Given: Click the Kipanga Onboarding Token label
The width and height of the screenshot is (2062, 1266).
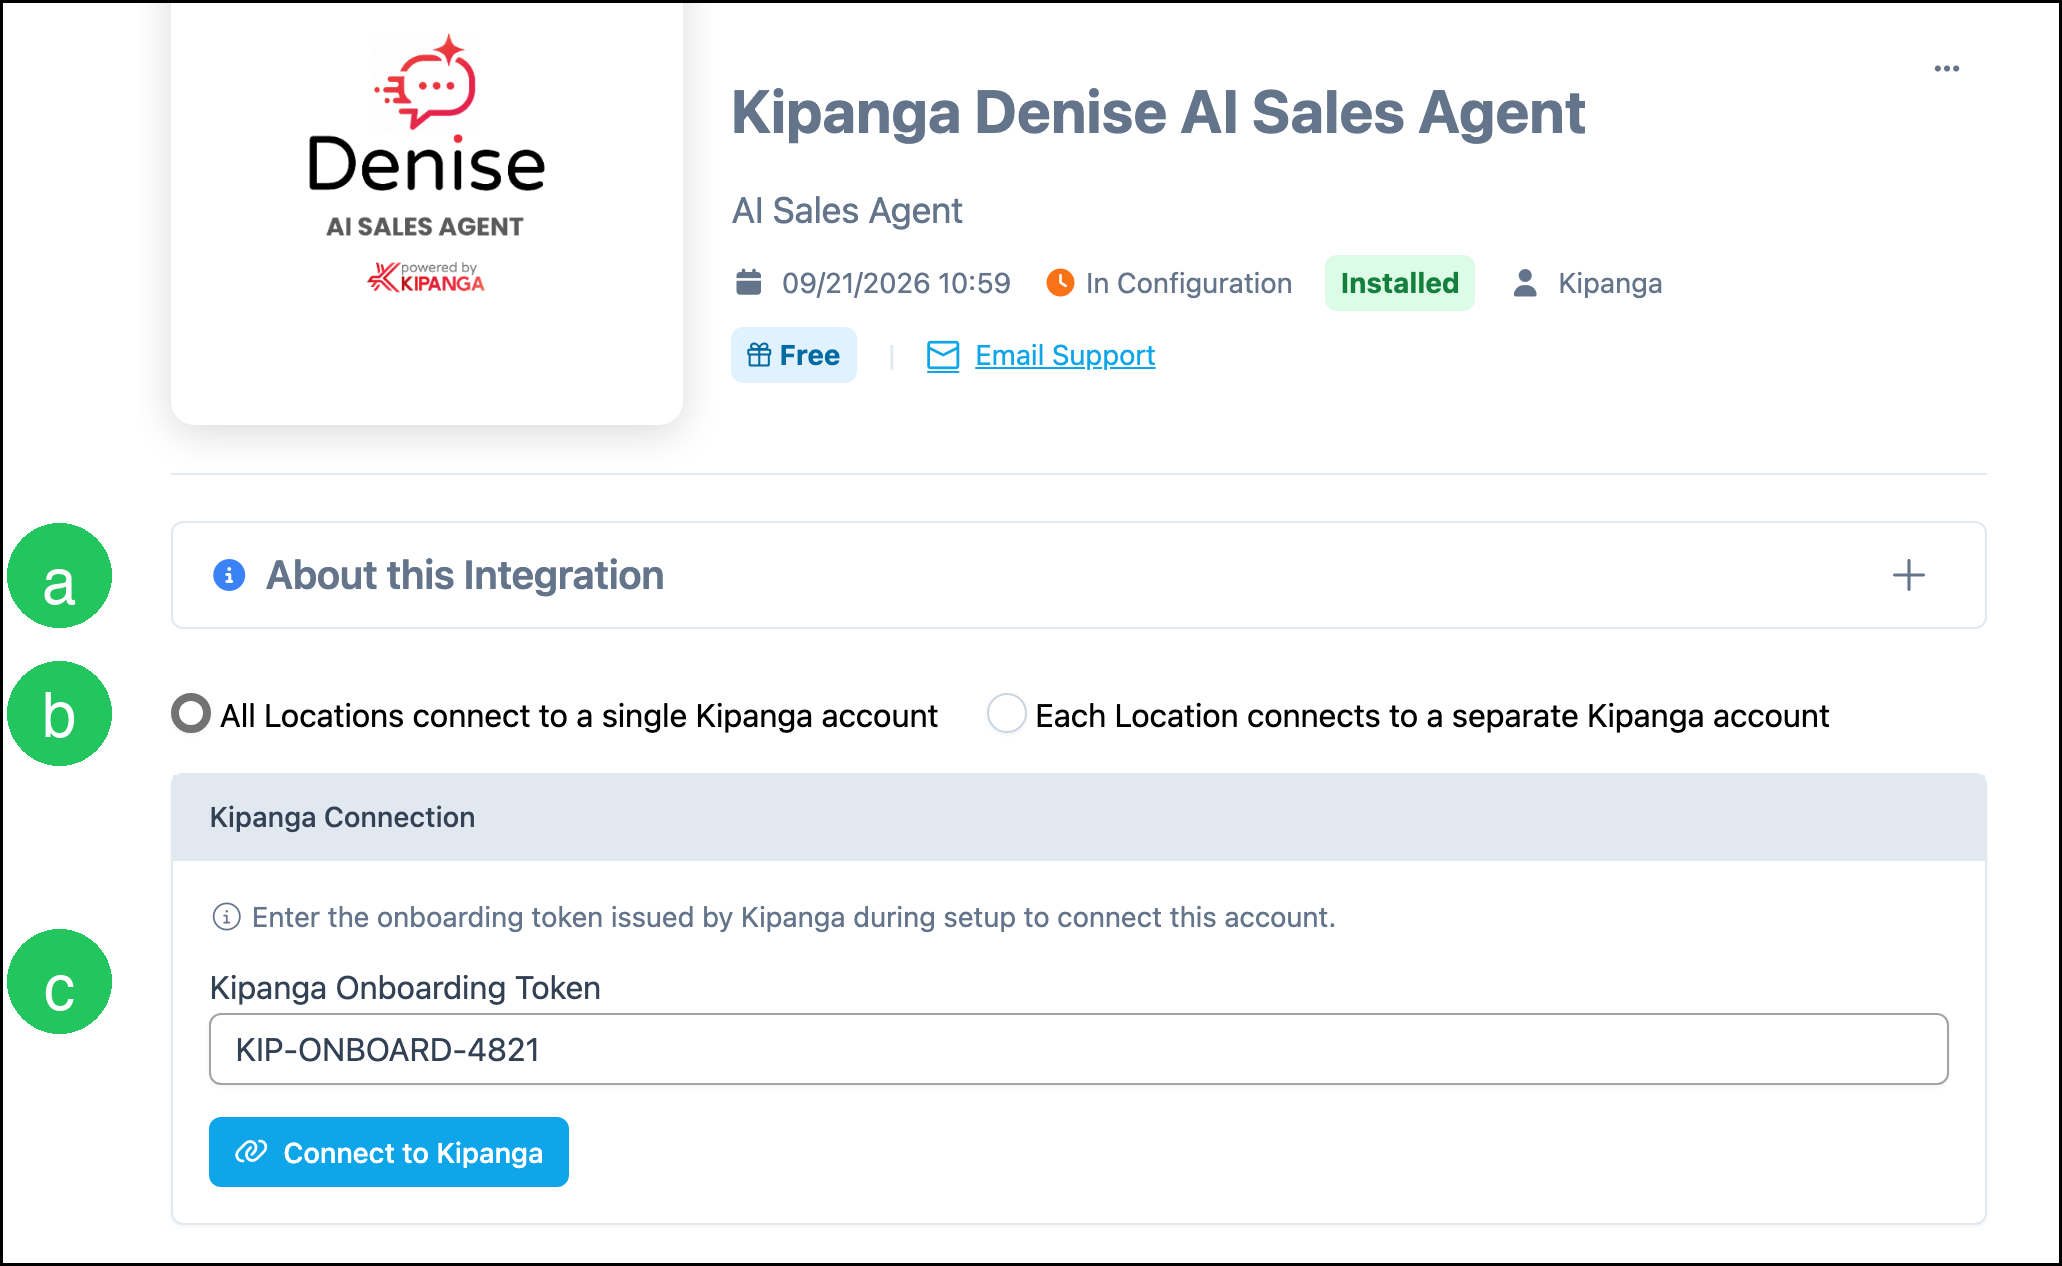Looking at the screenshot, I should [x=405, y=988].
